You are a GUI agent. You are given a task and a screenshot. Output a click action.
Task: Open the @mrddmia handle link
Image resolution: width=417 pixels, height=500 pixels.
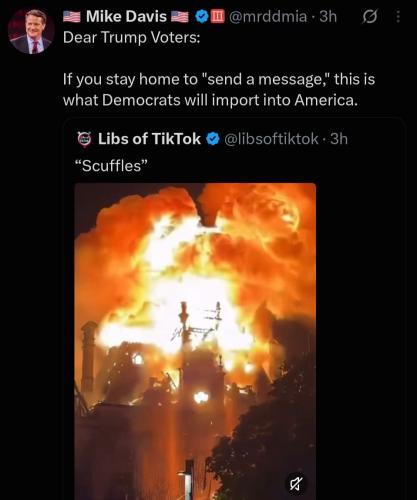[268, 16]
